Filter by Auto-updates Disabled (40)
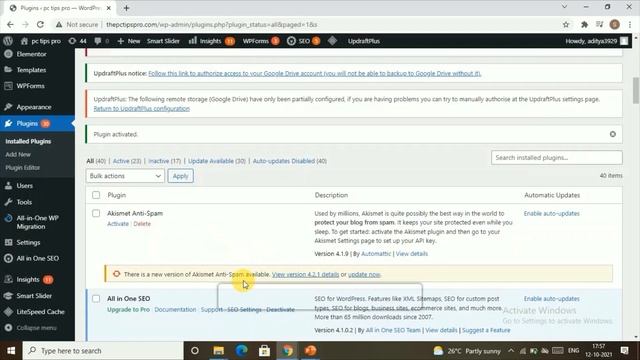 pyautogui.click(x=290, y=161)
